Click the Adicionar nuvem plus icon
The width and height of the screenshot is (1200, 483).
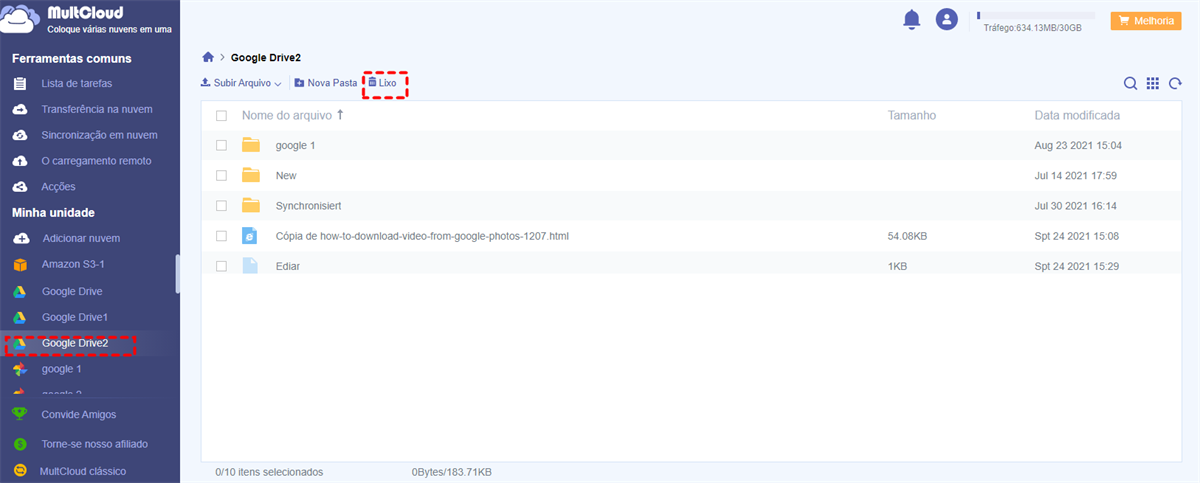19,239
